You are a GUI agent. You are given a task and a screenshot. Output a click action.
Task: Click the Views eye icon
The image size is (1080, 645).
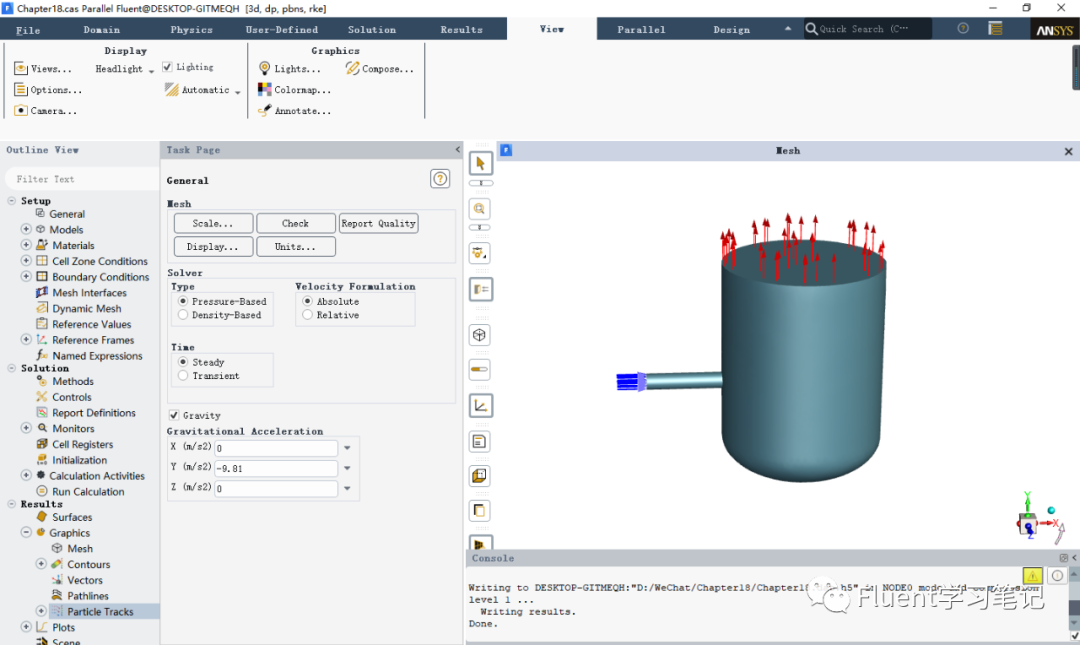pos(21,69)
